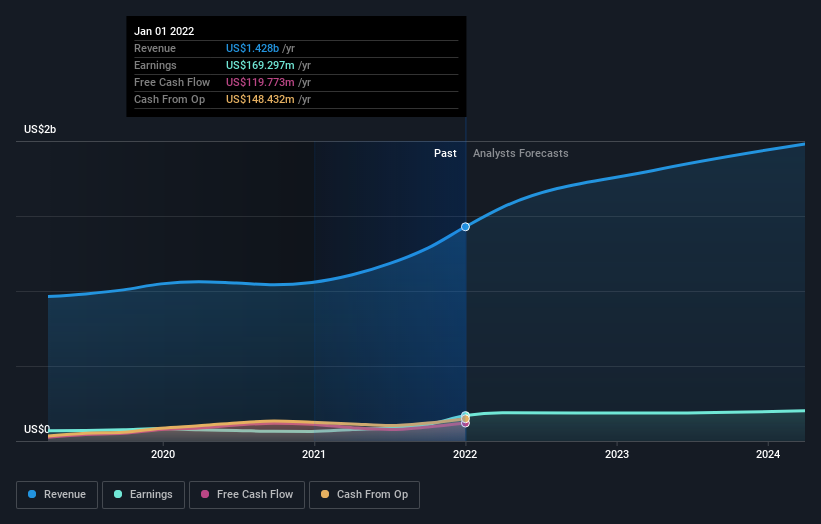Click the Free Cash Flow point at 2022

pos(465,423)
